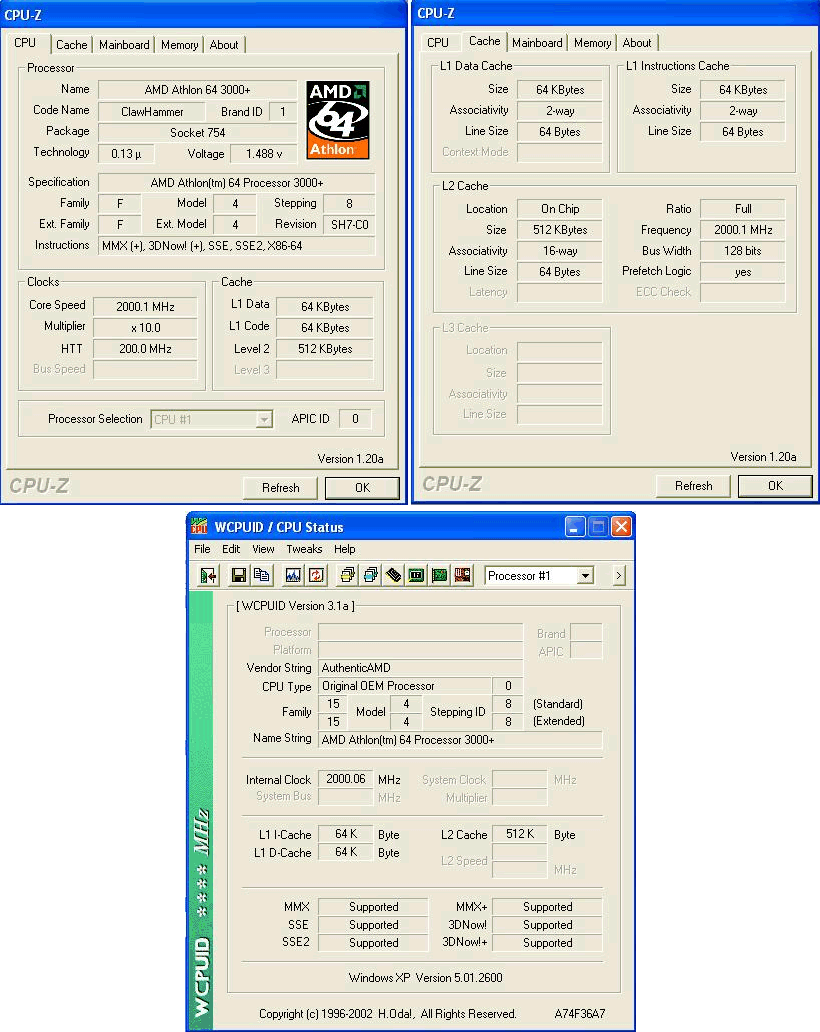Open Memory tab in right CPU-Z window
The image size is (820, 1032).
tap(592, 43)
